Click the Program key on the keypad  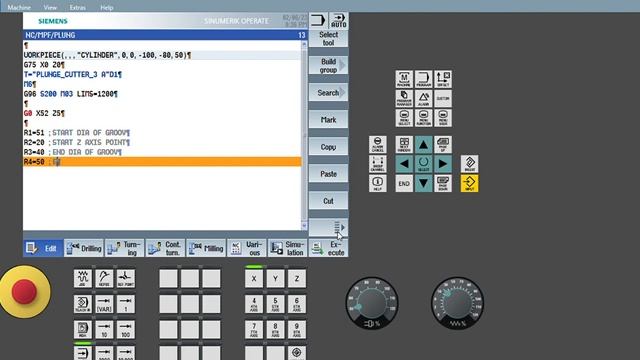pos(423,79)
